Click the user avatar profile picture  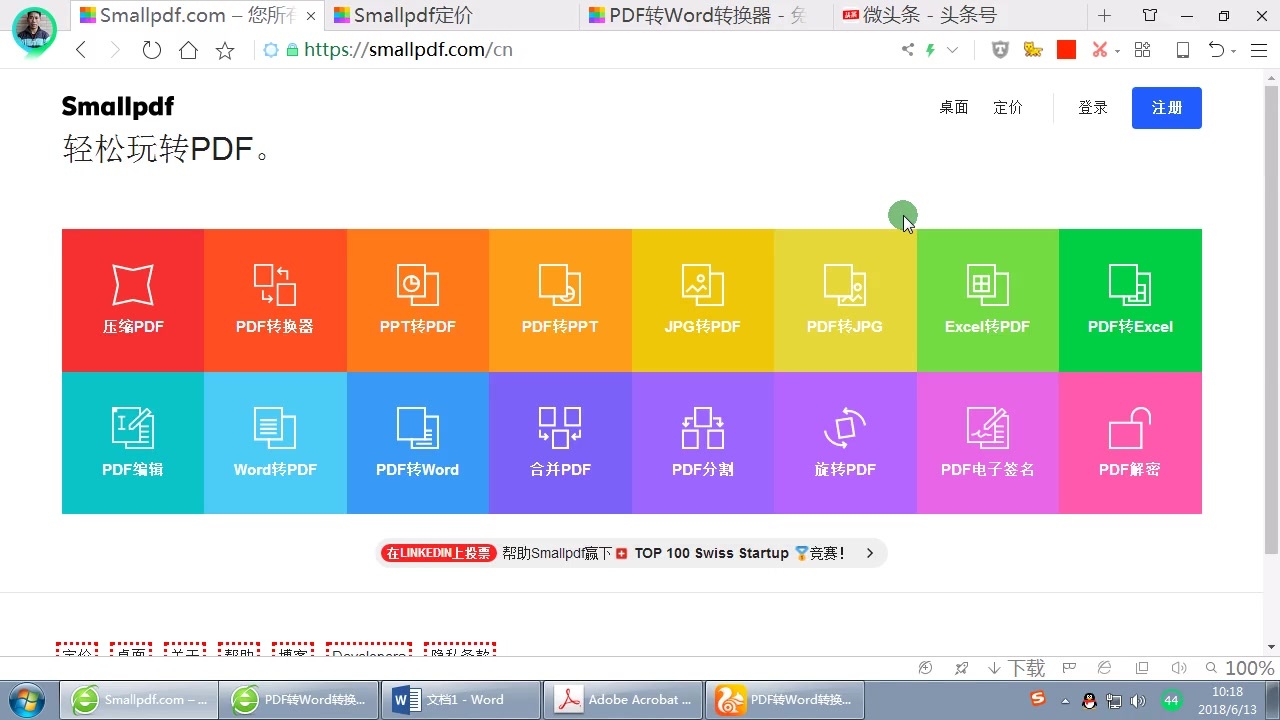coord(34,29)
